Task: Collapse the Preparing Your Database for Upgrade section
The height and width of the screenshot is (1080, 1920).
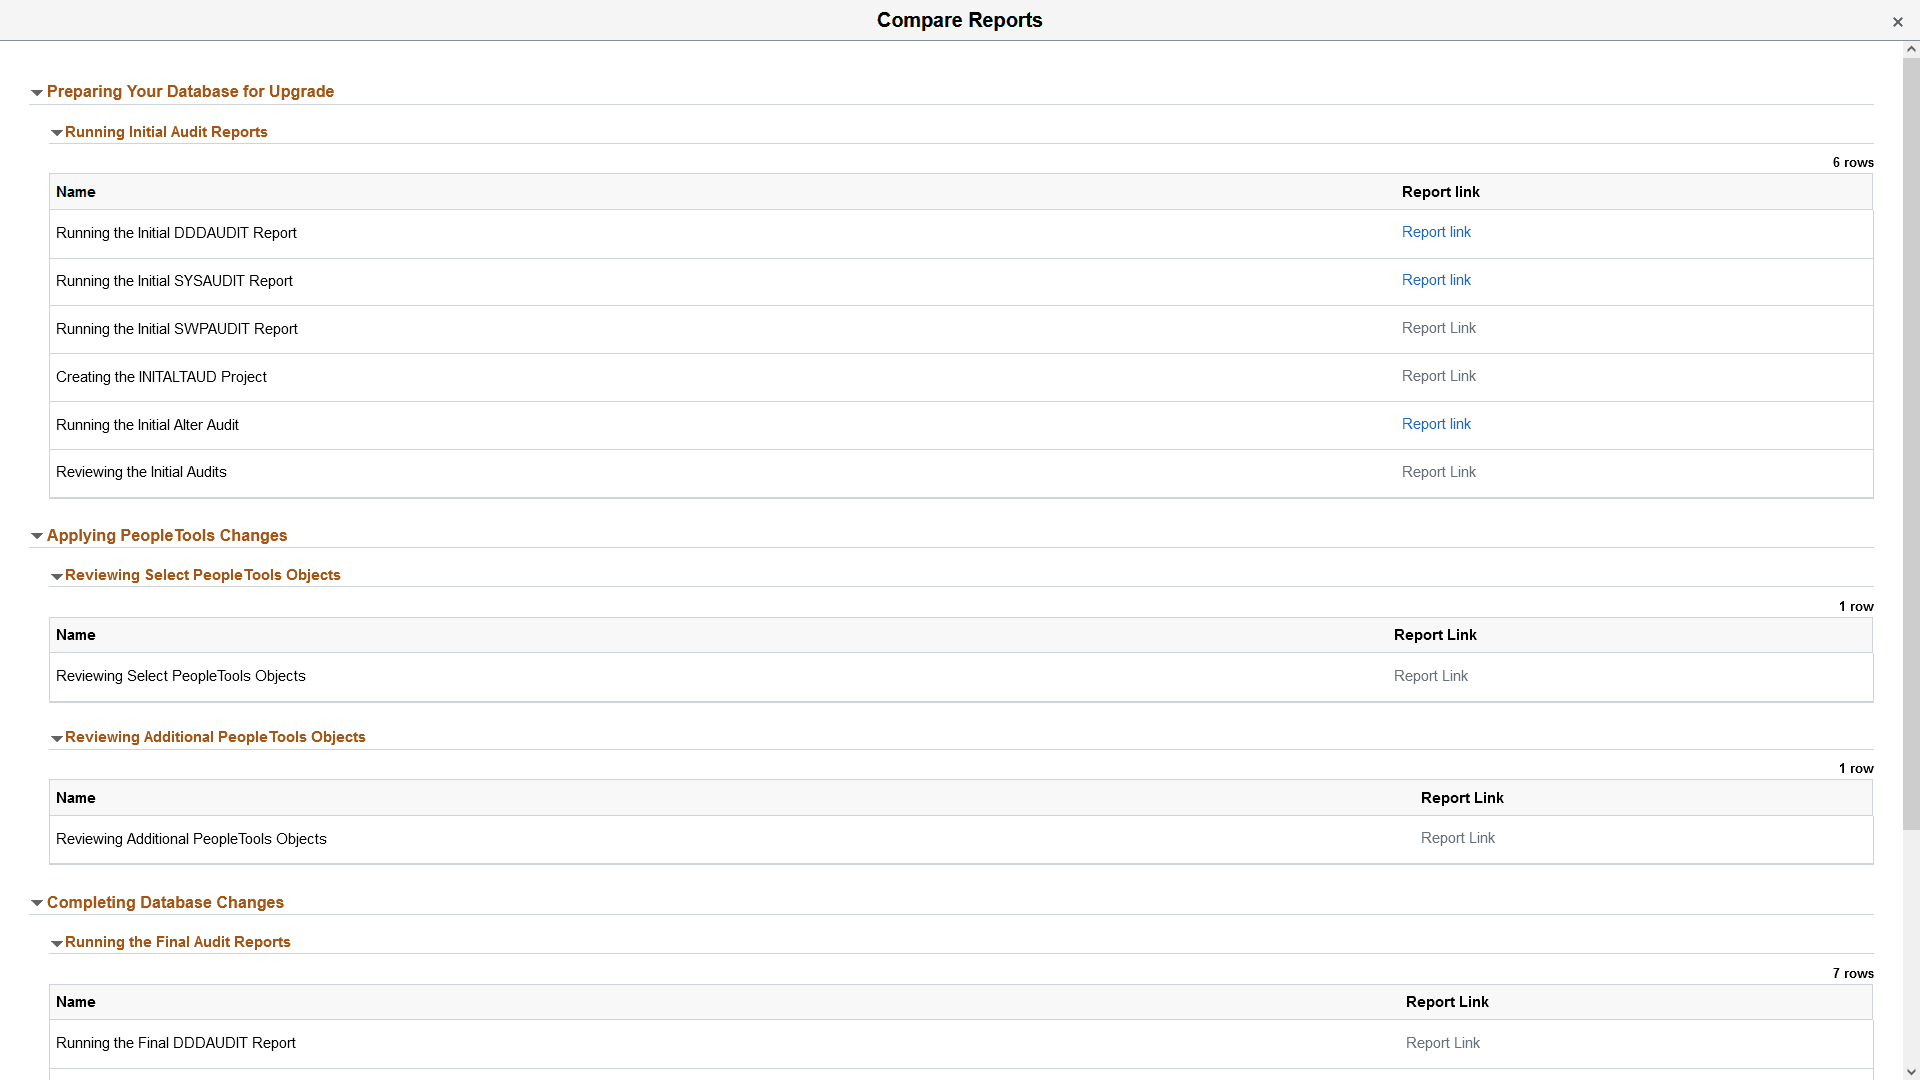Action: pos(37,91)
